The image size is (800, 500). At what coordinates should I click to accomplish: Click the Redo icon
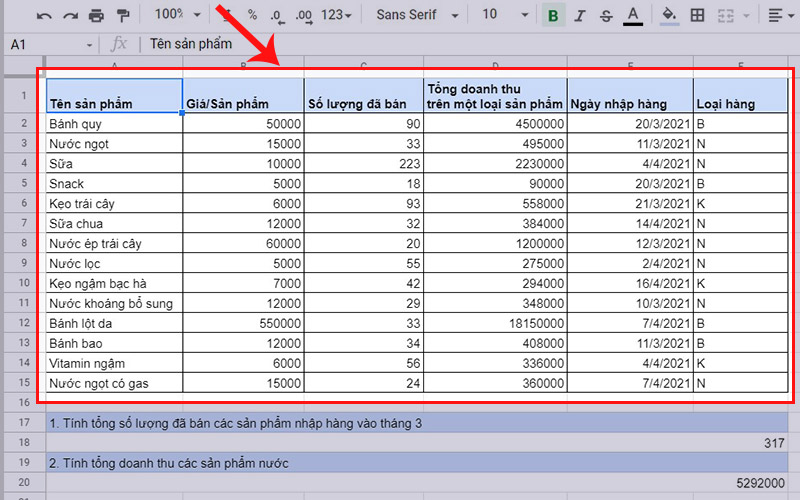pyautogui.click(x=70, y=16)
